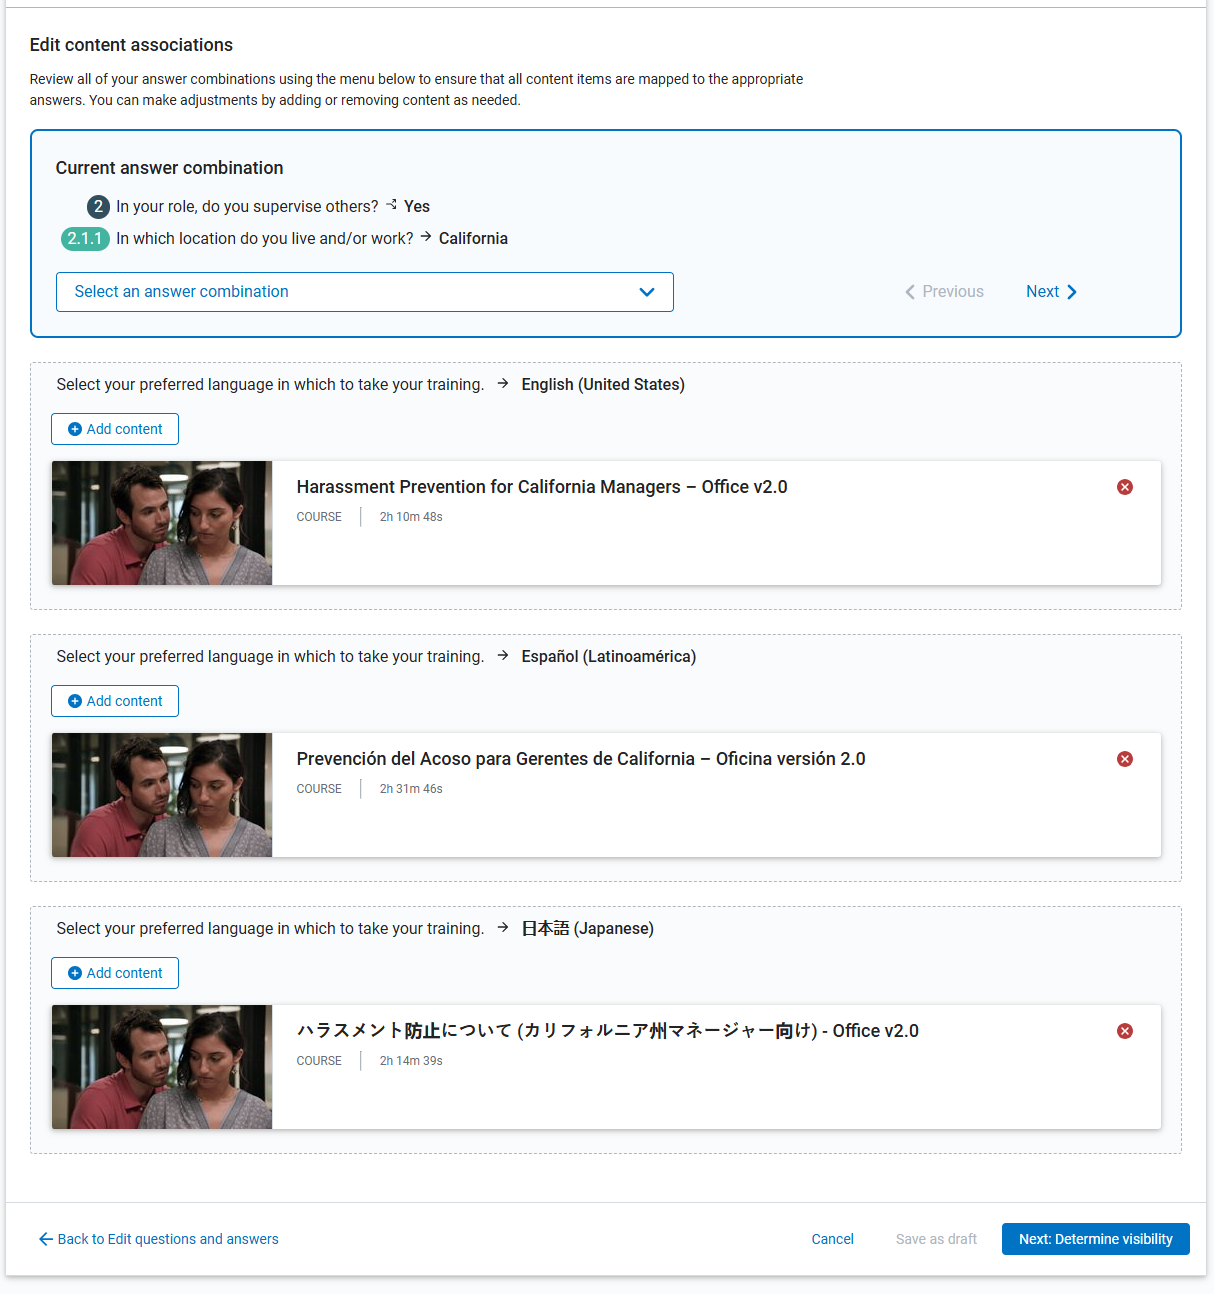Go to Next answer combination
The width and height of the screenshot is (1214, 1294).
[1051, 292]
